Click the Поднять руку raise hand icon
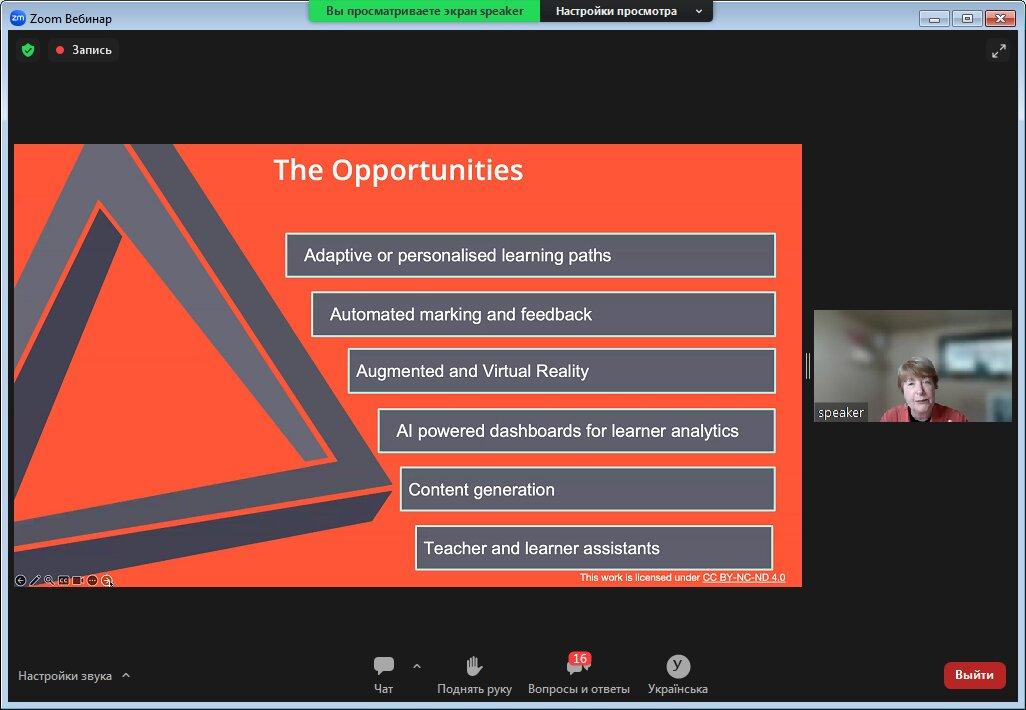The width and height of the screenshot is (1026, 710). pyautogui.click(x=474, y=674)
